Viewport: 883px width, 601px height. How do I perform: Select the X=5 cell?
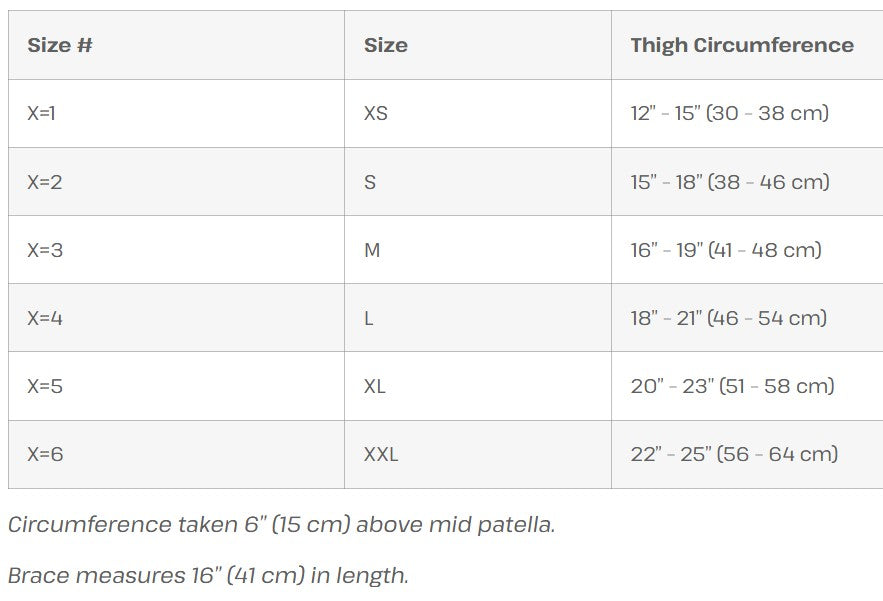(45, 386)
